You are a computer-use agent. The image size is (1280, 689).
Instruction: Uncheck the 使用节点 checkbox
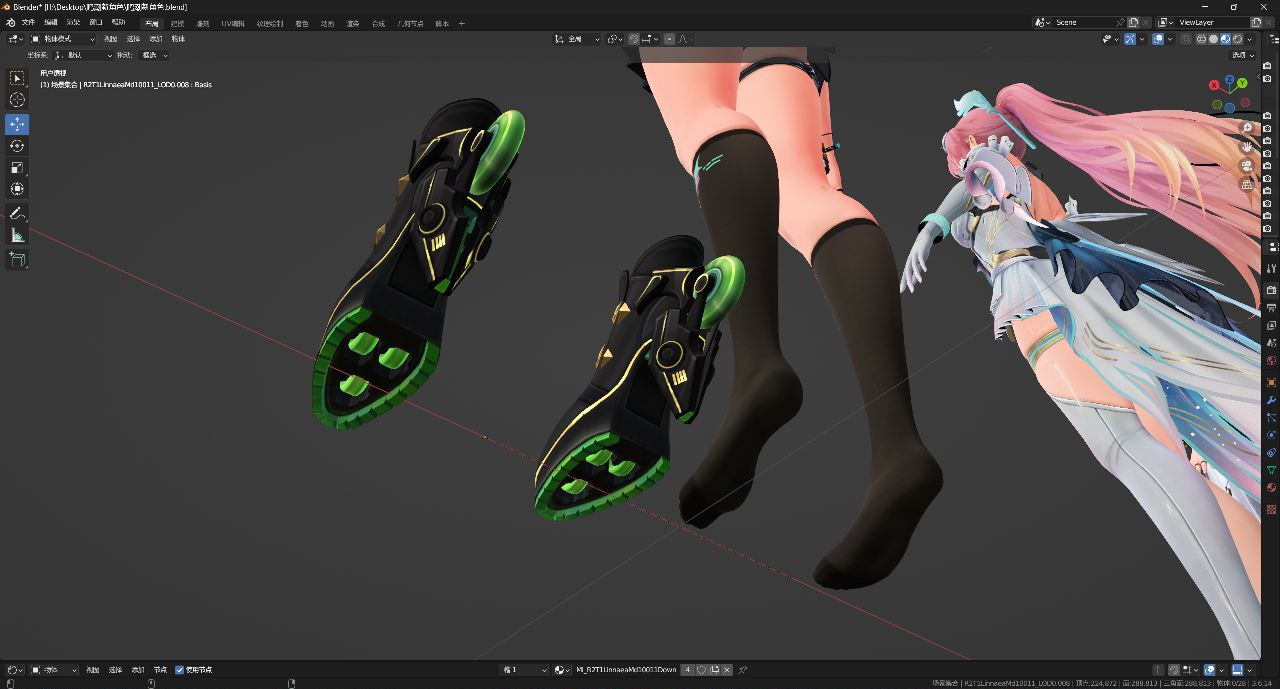pyautogui.click(x=179, y=670)
